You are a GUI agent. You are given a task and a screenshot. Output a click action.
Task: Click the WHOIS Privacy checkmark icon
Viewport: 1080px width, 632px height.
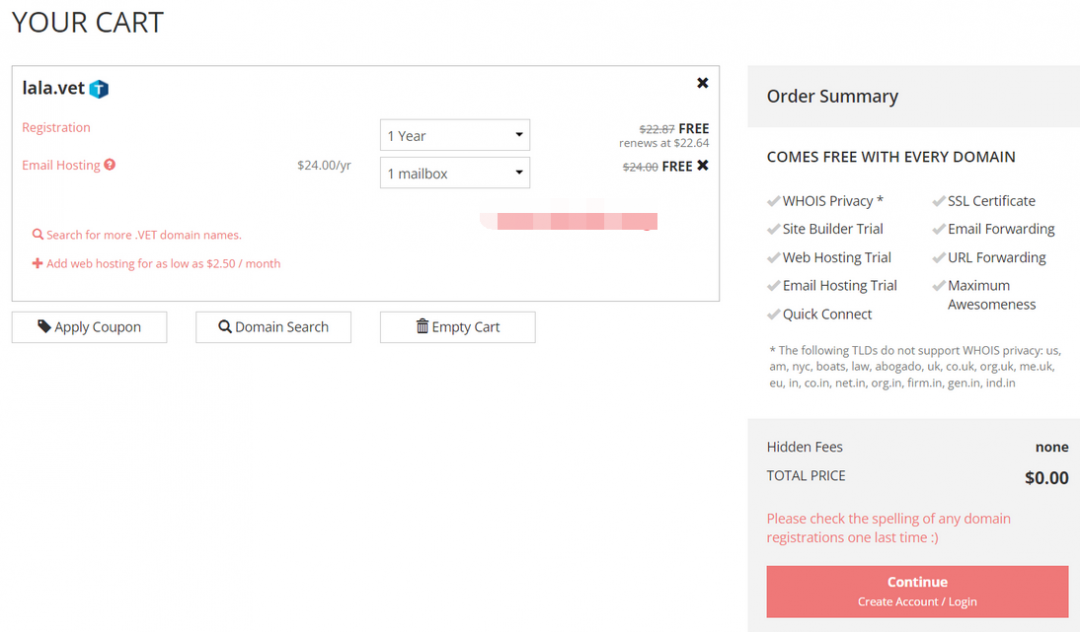773,201
